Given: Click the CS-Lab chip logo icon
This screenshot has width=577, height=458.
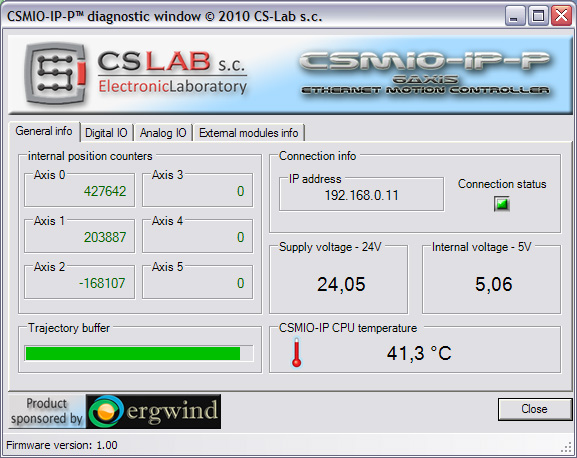Looking at the screenshot, I should pyautogui.click(x=56, y=74).
